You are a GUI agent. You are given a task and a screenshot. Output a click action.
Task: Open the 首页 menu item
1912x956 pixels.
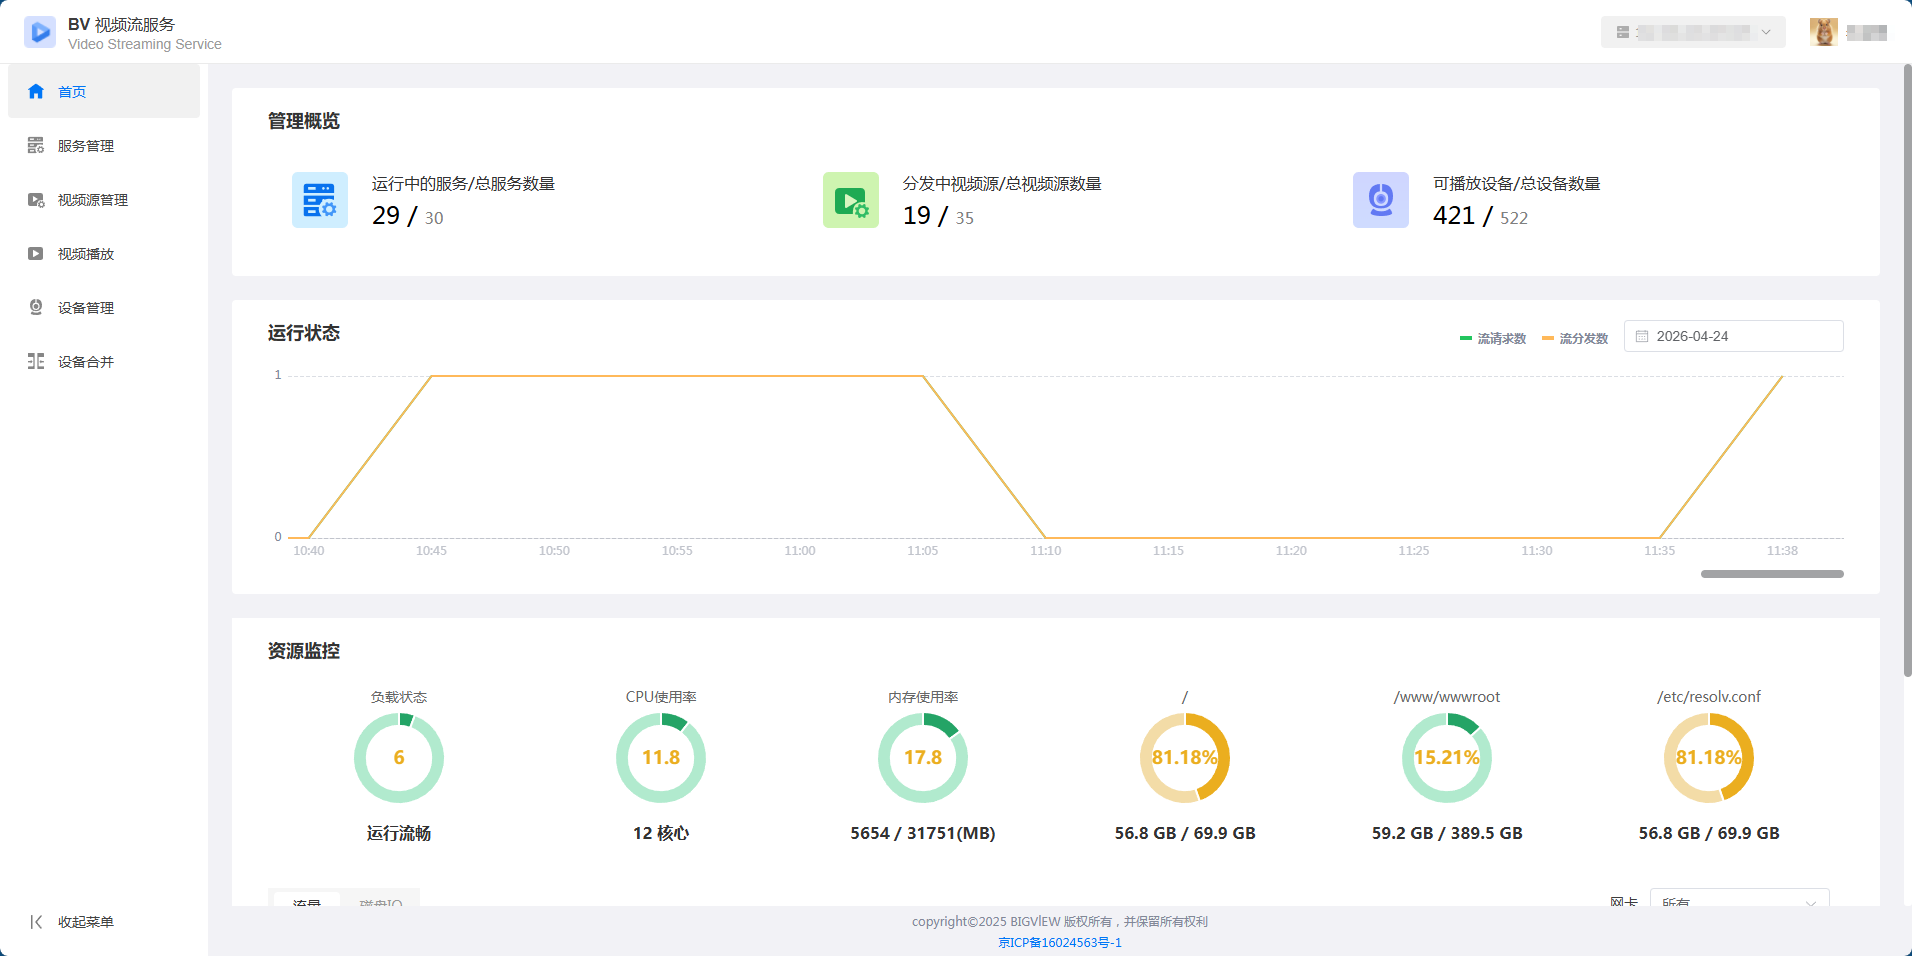click(x=104, y=91)
